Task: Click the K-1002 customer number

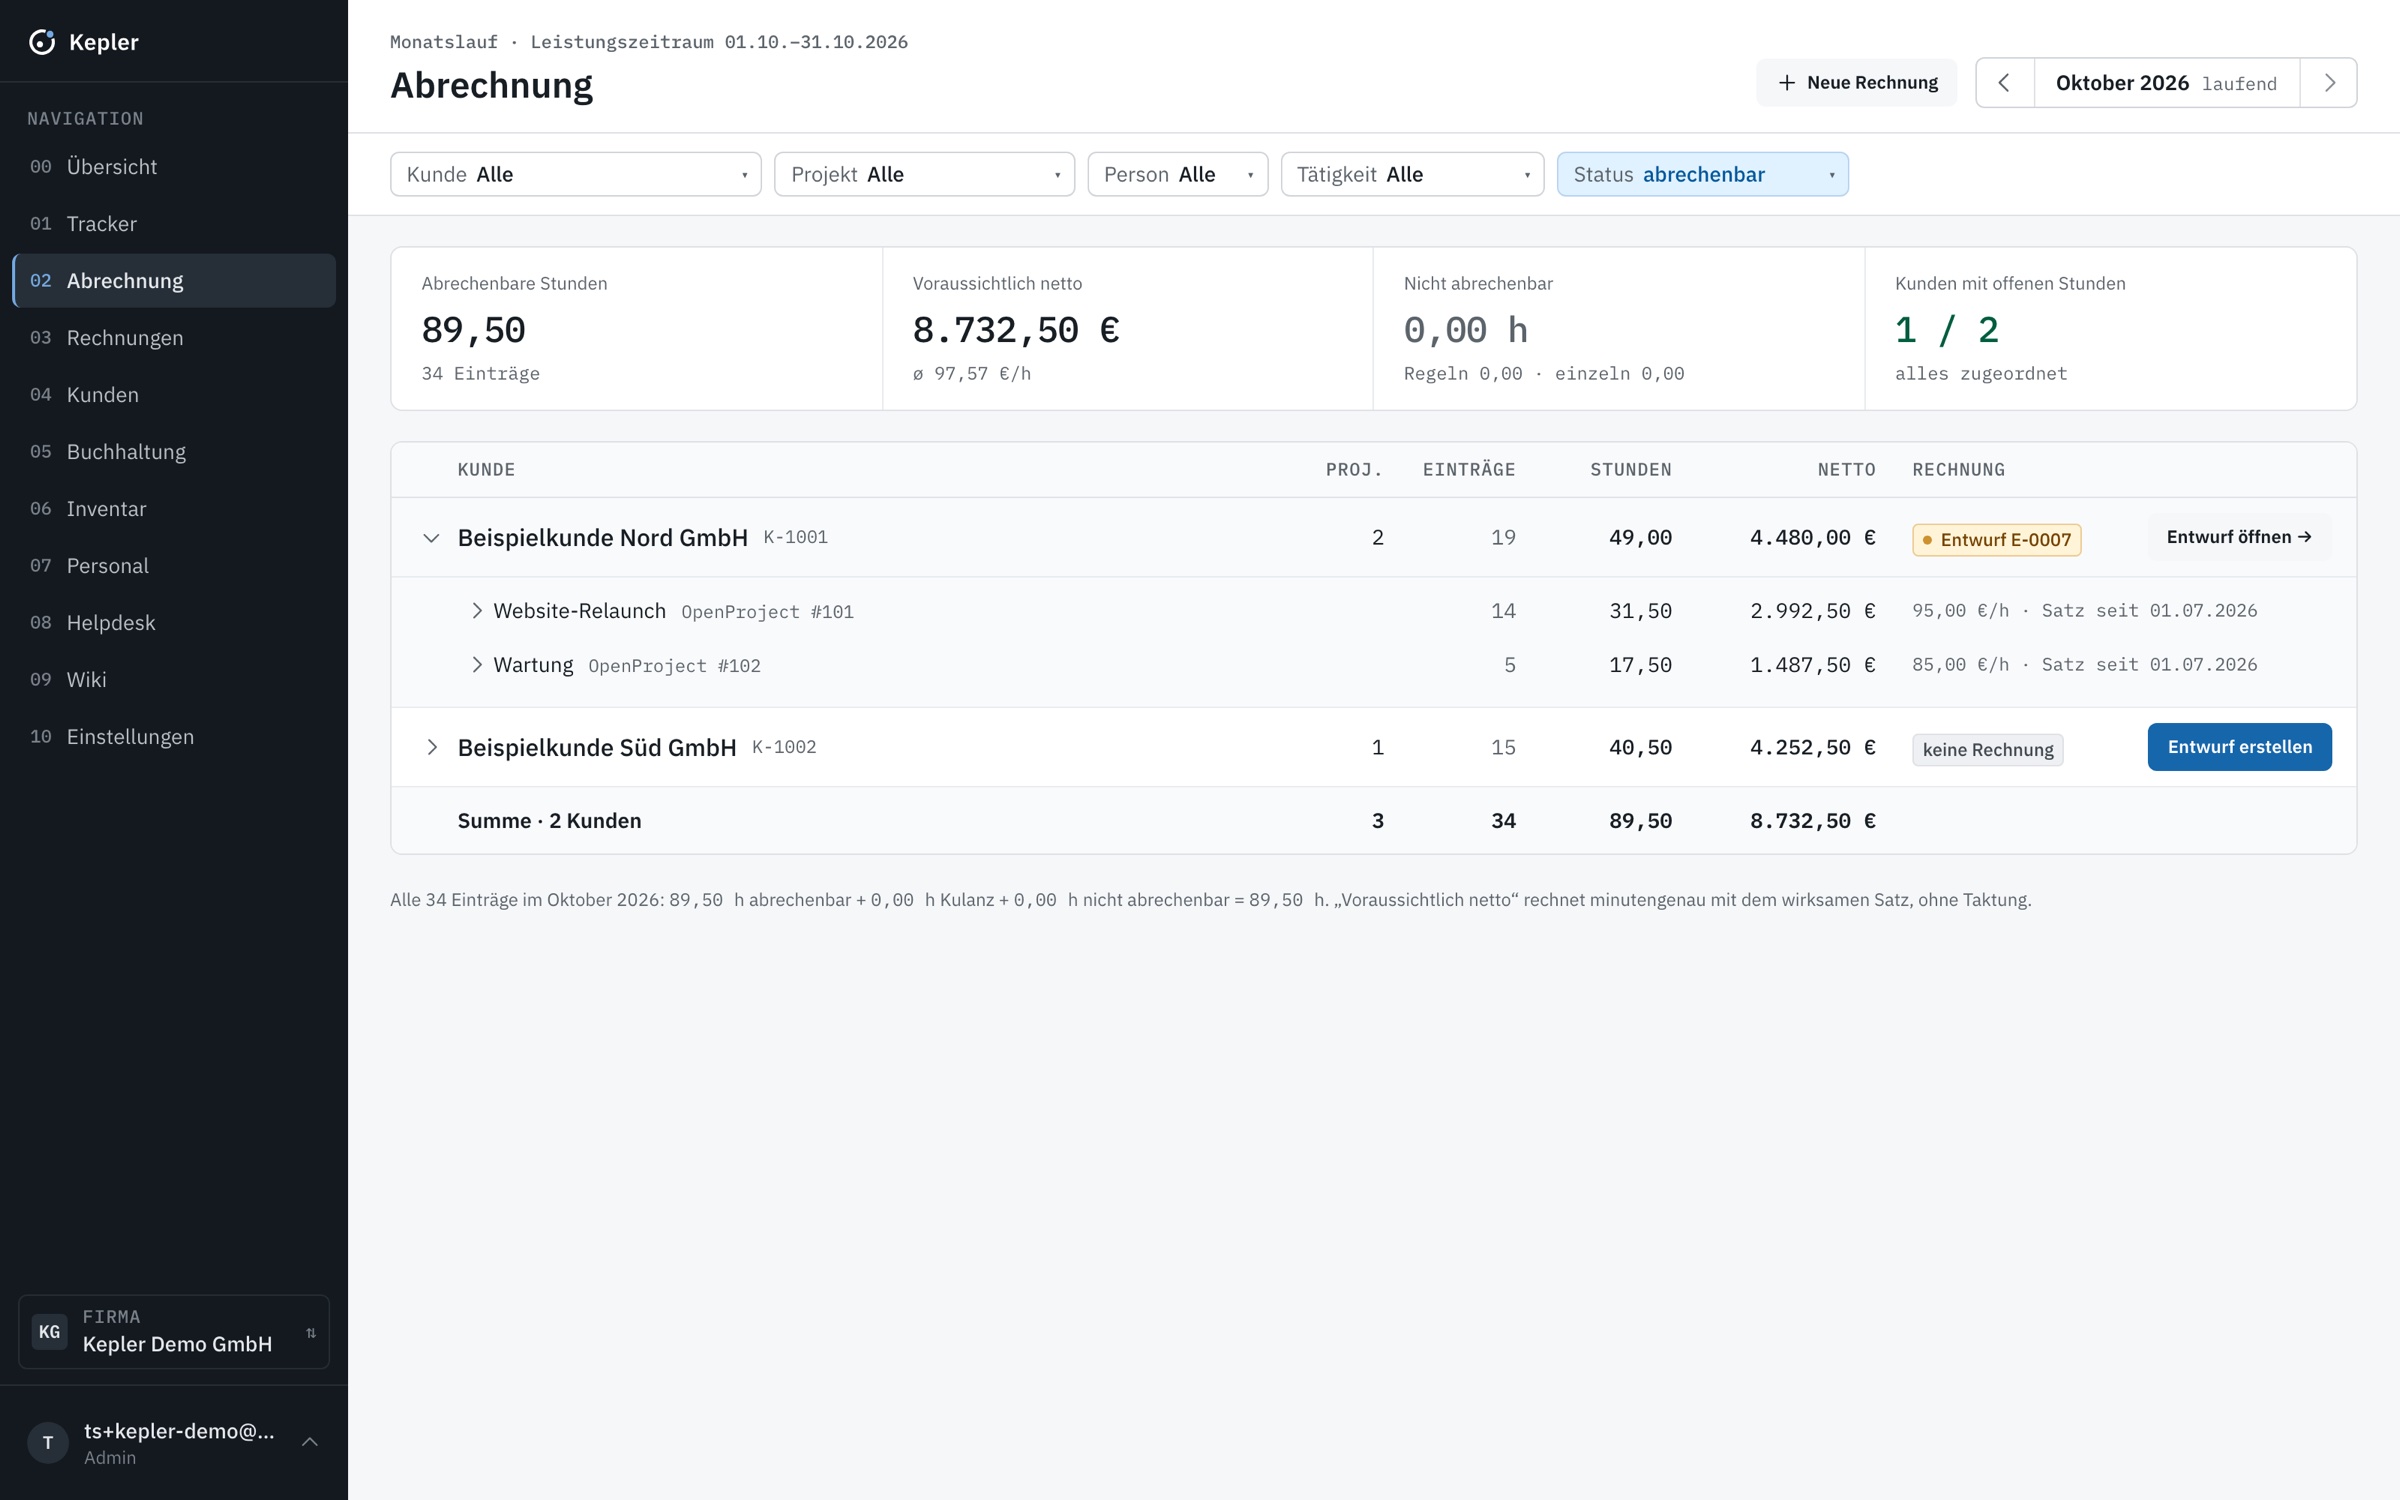Action: [x=784, y=747]
